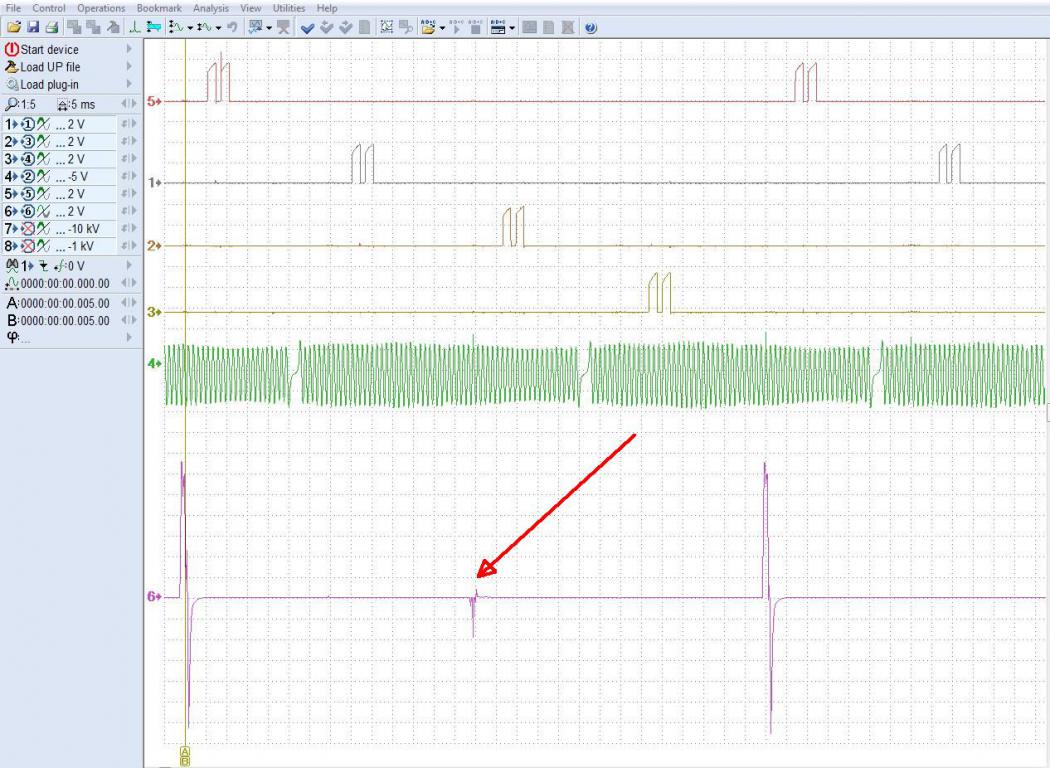Click the channel 5 zero-level marker
Viewport: 1050px width, 768px height.
(x=155, y=102)
